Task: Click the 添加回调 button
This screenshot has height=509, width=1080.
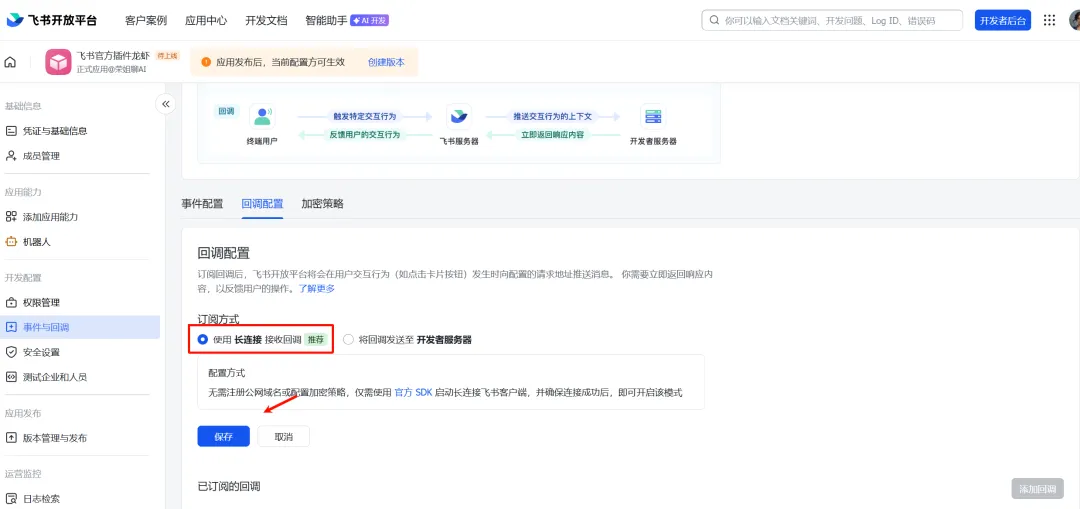Action: [1037, 489]
